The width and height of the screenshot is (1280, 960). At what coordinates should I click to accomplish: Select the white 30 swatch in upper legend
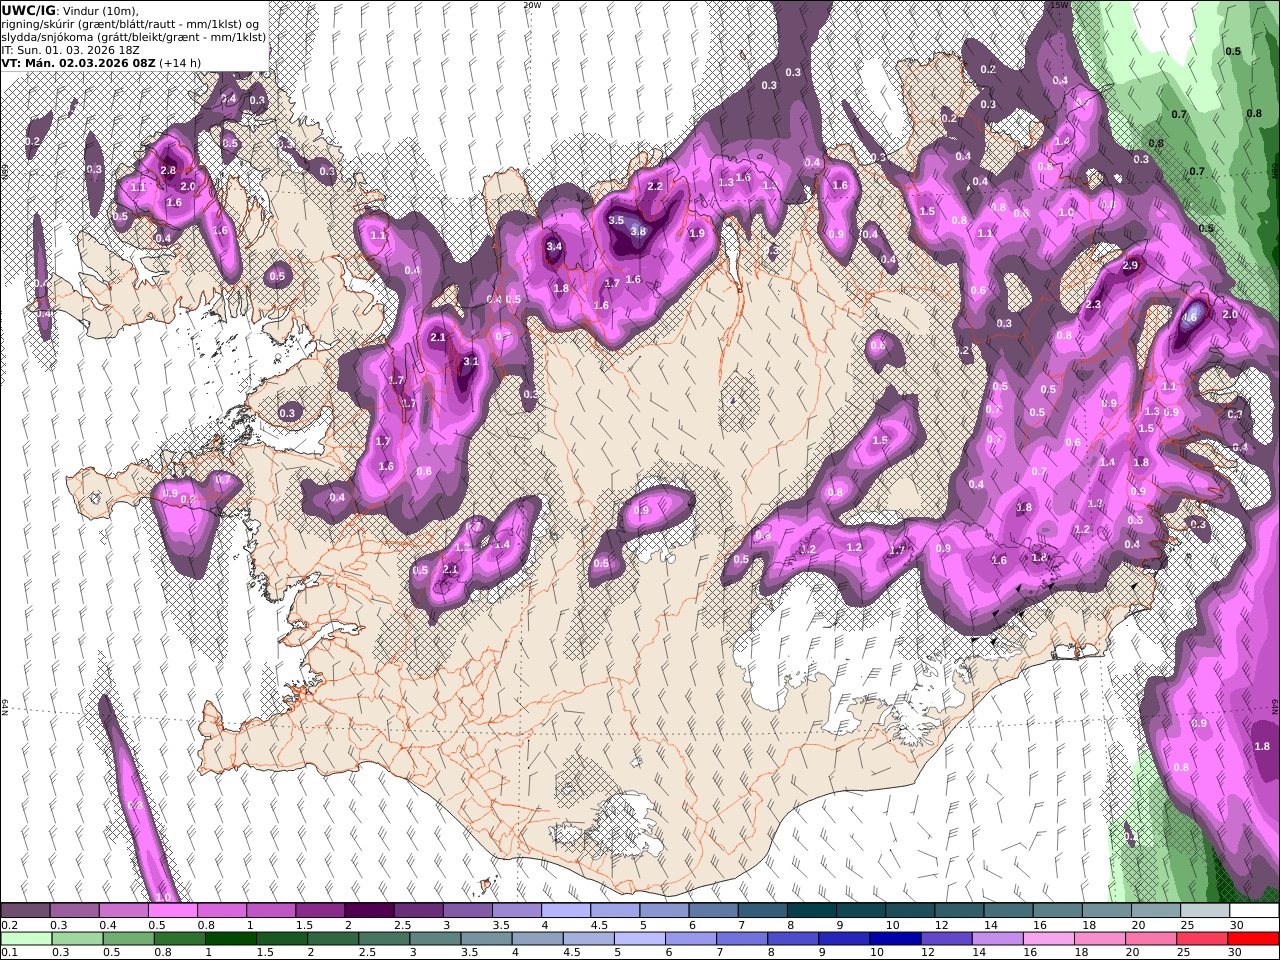1254,911
